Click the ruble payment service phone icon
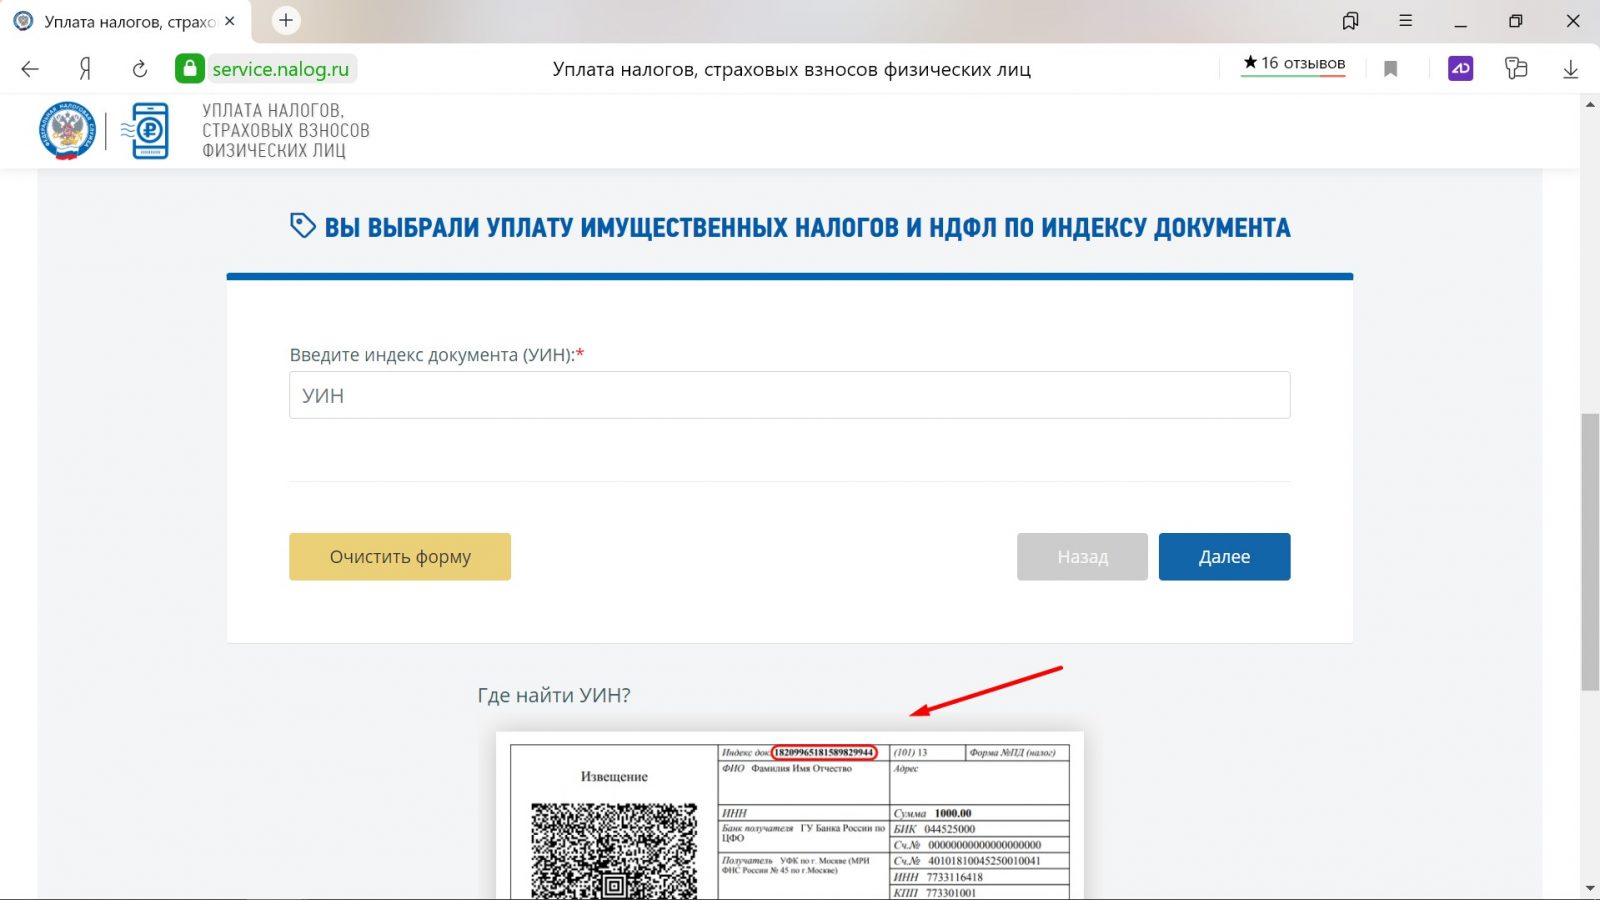Image resolution: width=1600 pixels, height=900 pixels. pos(148,130)
